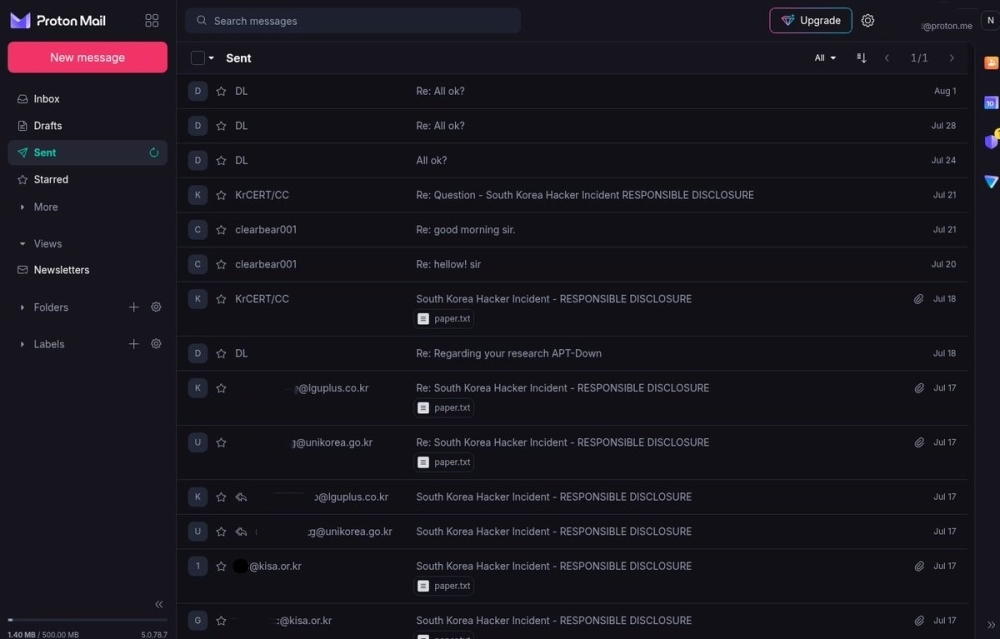Image resolution: width=1000 pixels, height=639 pixels.
Task: Collapse the sidebar with double-chevron icon
Action: coord(158,604)
